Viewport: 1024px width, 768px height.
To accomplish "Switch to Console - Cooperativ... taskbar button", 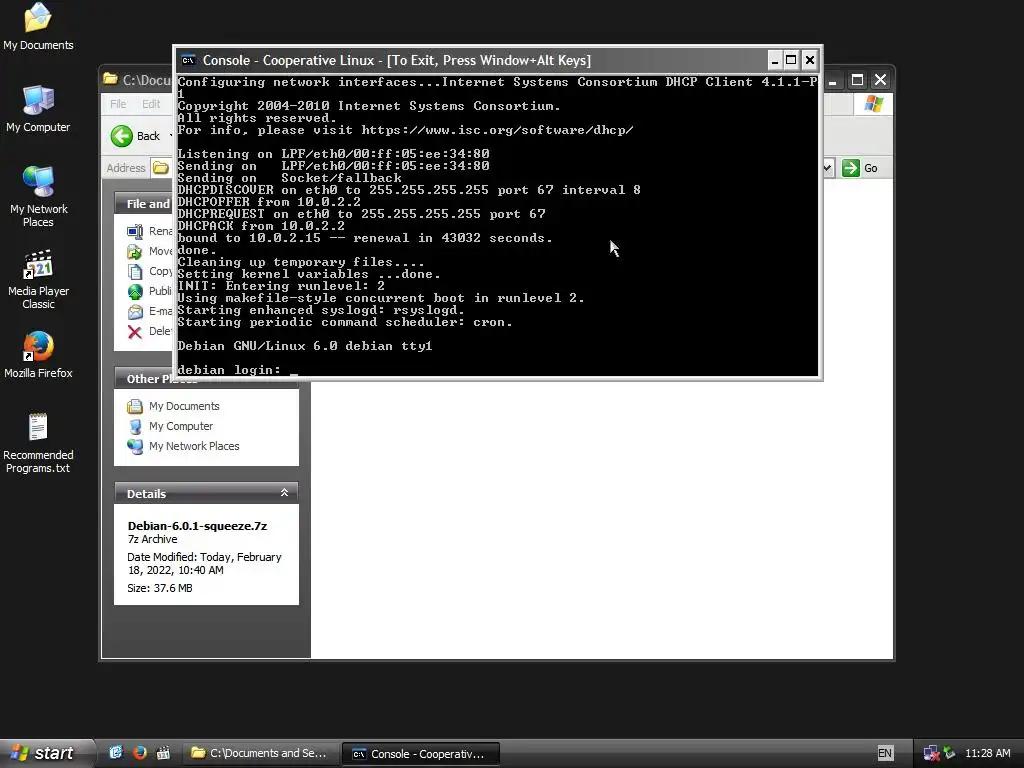I will pyautogui.click(x=421, y=754).
